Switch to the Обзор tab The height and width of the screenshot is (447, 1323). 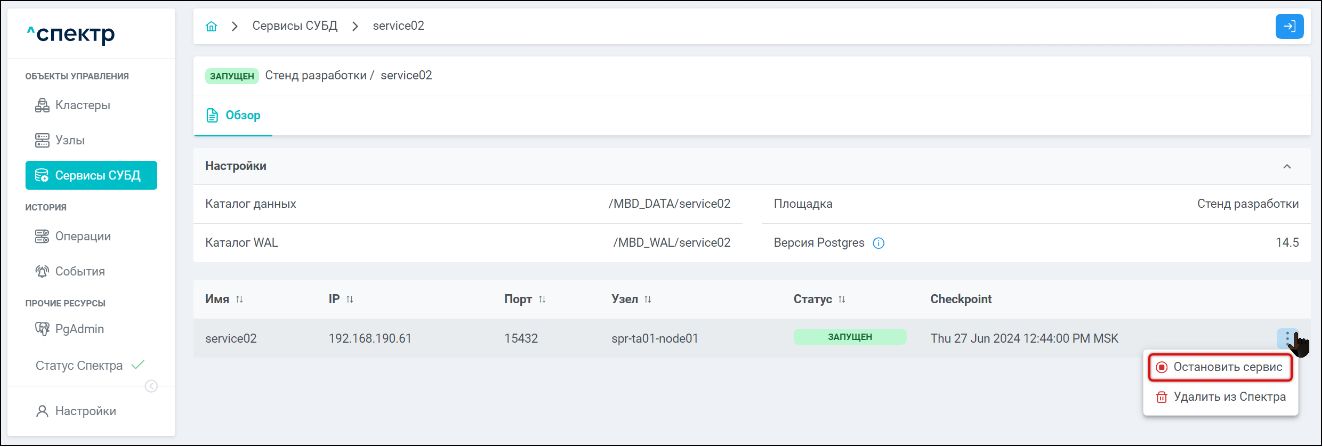click(x=233, y=116)
